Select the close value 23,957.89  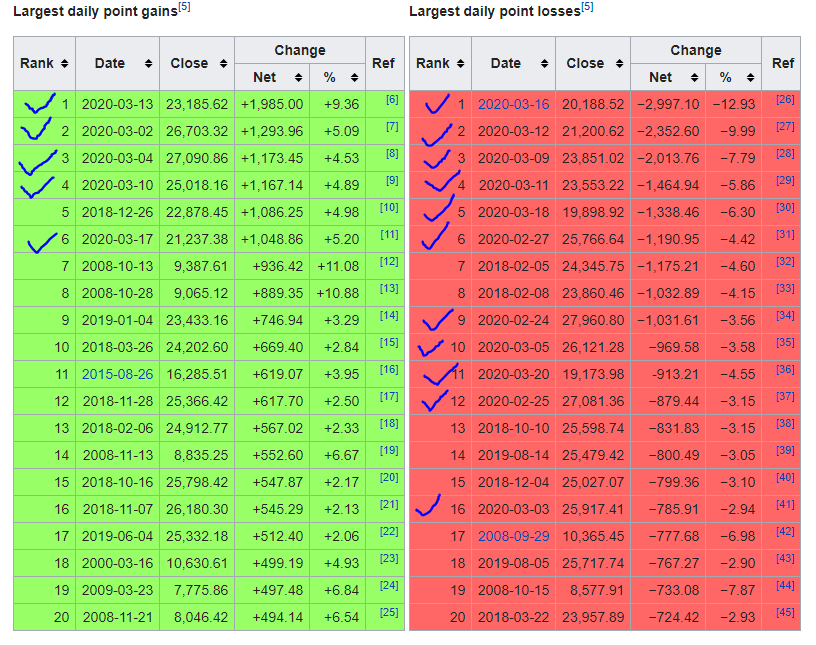click(593, 617)
